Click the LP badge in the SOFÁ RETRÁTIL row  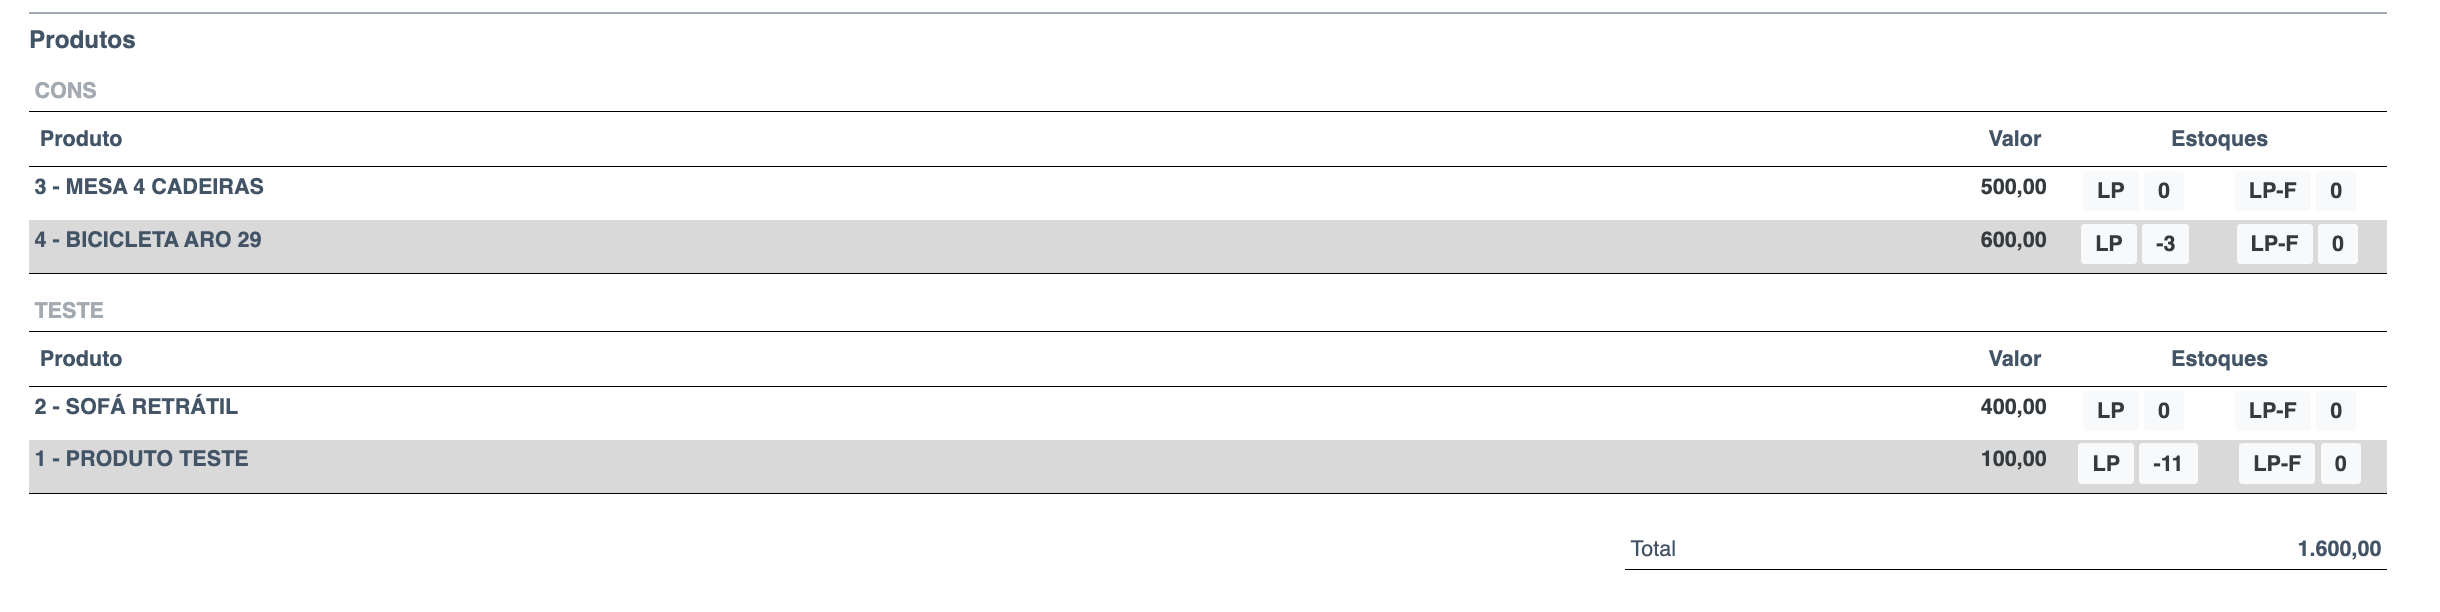[2110, 411]
